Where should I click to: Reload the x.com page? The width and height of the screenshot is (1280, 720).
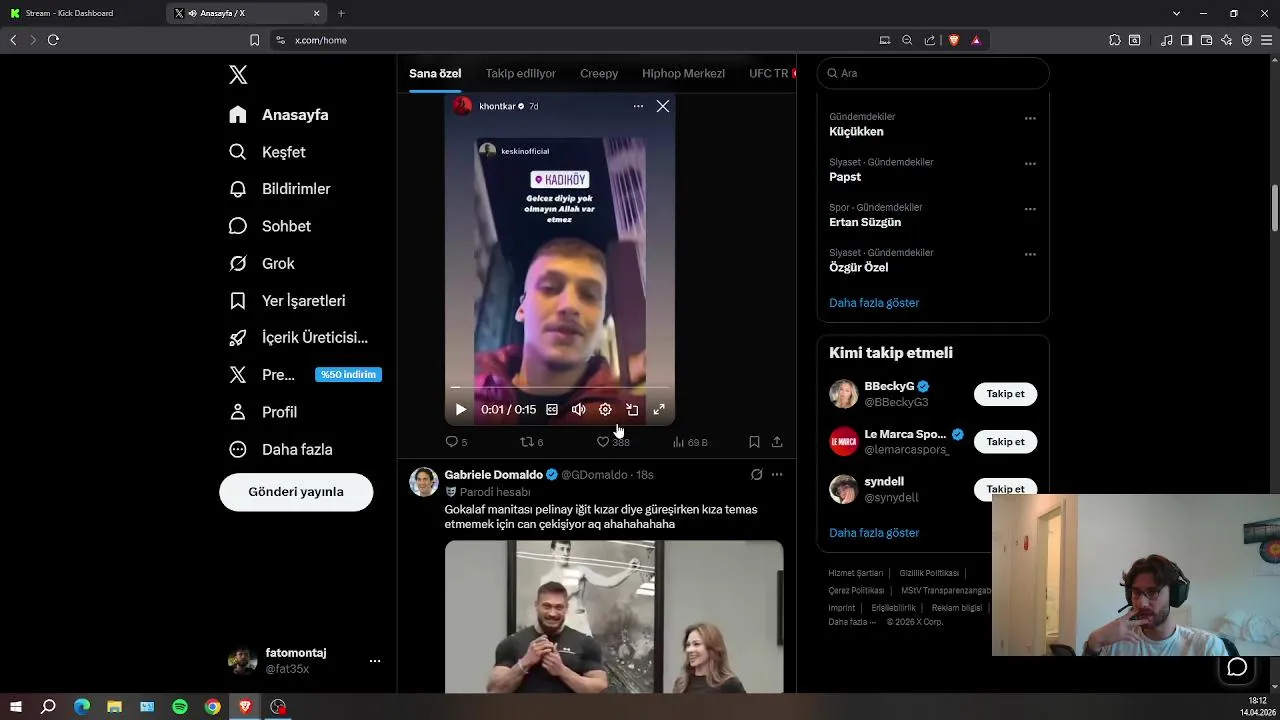[x=53, y=40]
